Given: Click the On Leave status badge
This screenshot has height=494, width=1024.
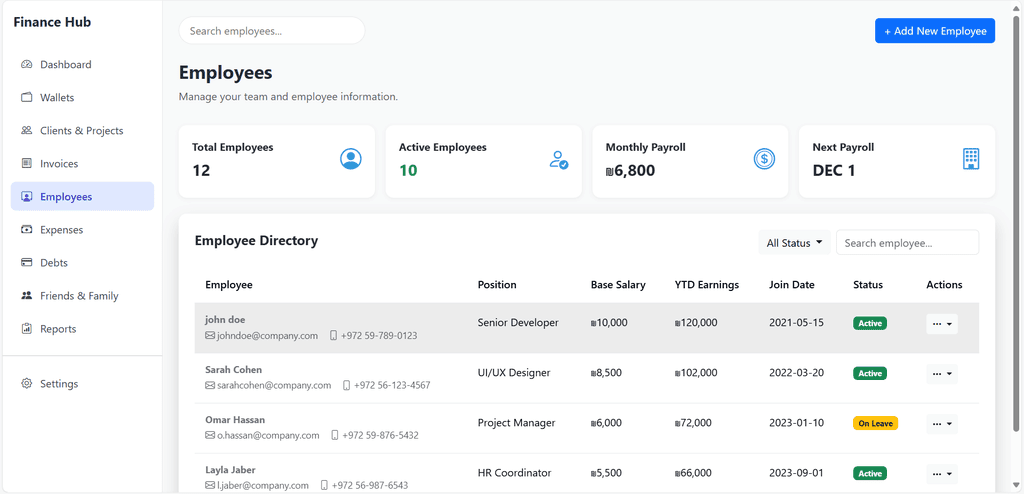Looking at the screenshot, I should (875, 423).
